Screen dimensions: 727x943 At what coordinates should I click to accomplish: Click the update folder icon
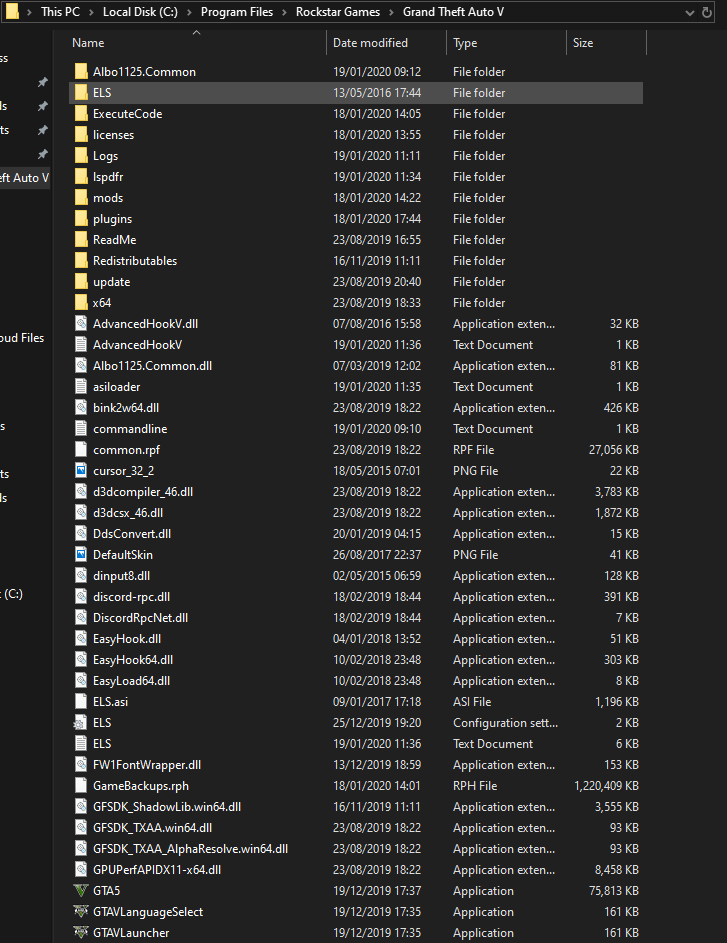[x=81, y=281]
